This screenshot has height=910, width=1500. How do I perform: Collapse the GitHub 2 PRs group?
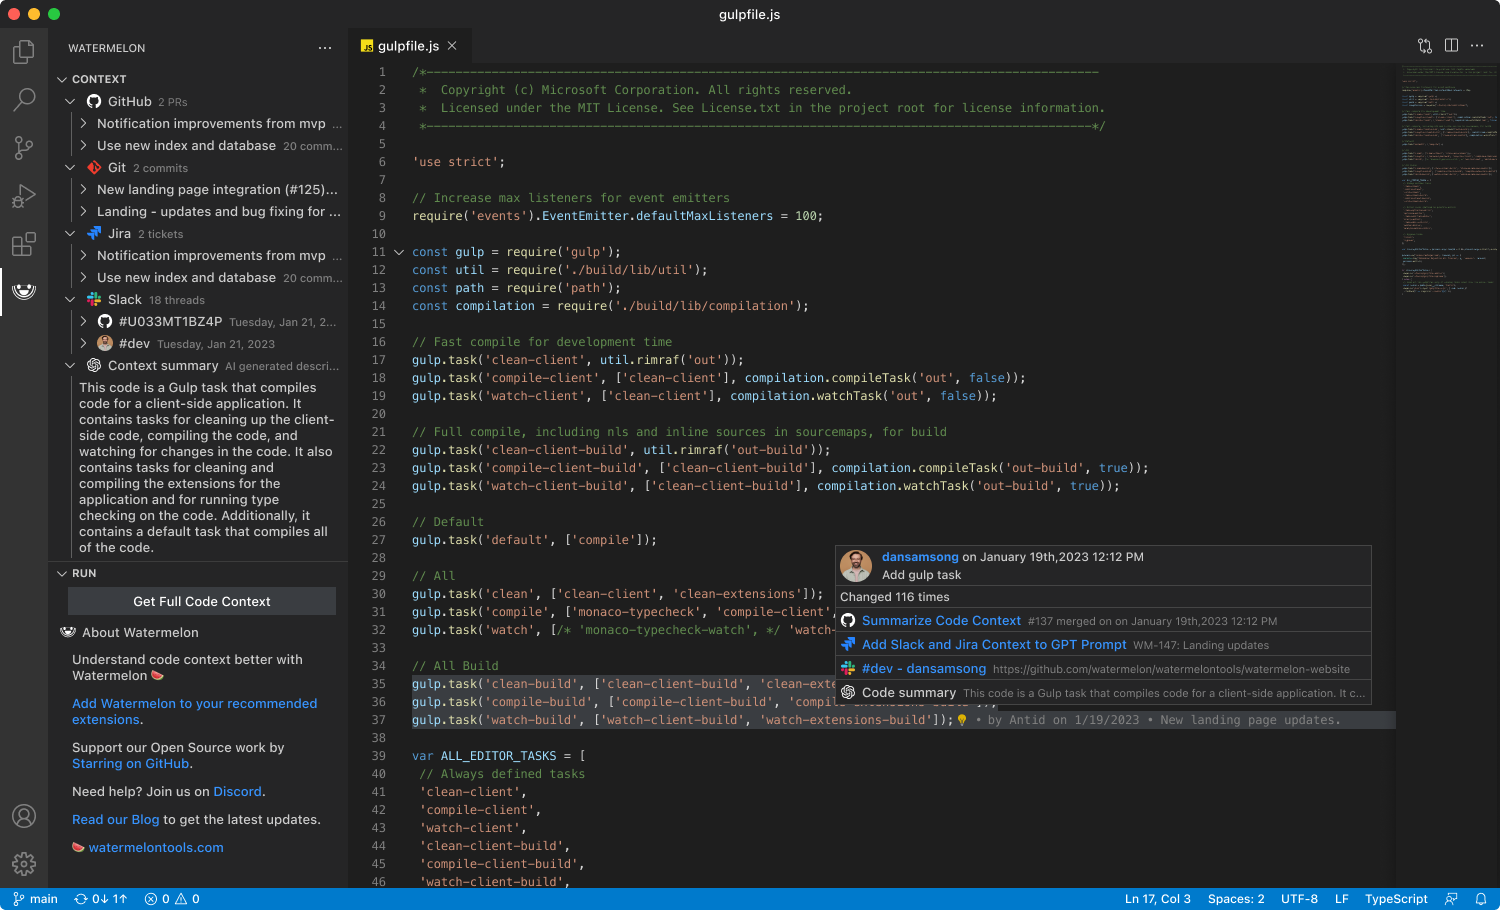pyautogui.click(x=70, y=102)
